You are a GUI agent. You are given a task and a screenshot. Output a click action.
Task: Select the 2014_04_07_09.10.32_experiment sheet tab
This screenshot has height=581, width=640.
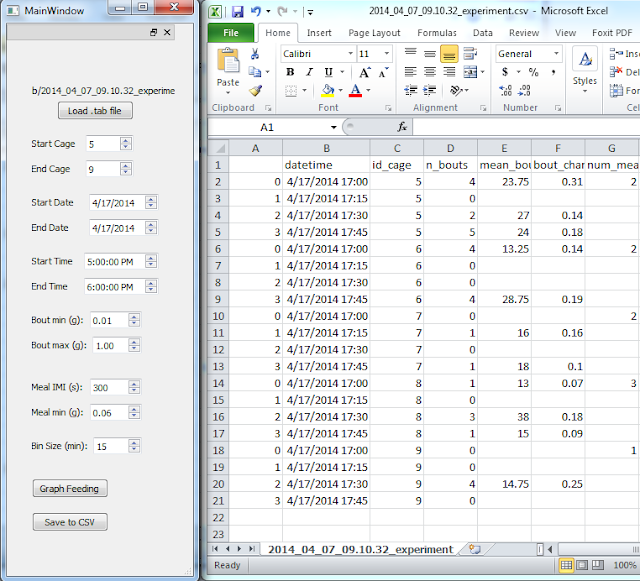360,550
